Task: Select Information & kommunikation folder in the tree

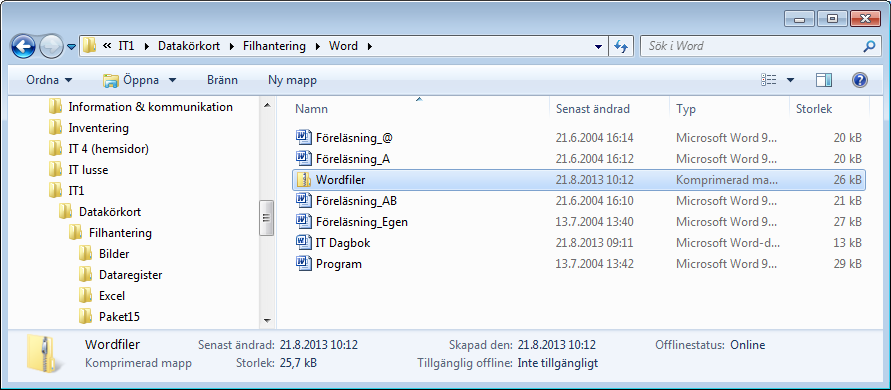Action: (x=151, y=107)
